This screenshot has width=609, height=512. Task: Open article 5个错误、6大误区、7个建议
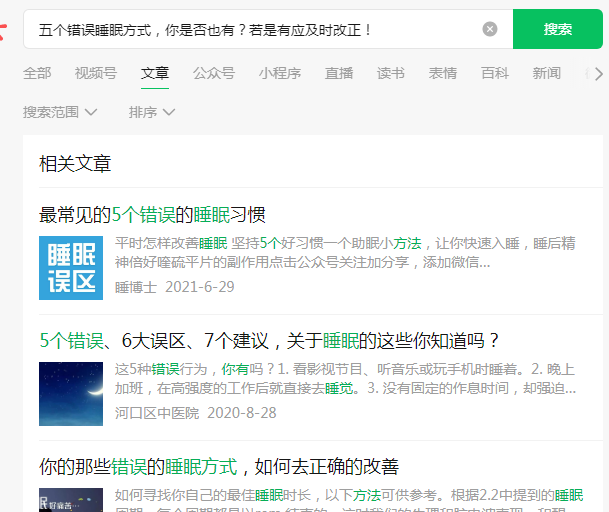[269, 341]
